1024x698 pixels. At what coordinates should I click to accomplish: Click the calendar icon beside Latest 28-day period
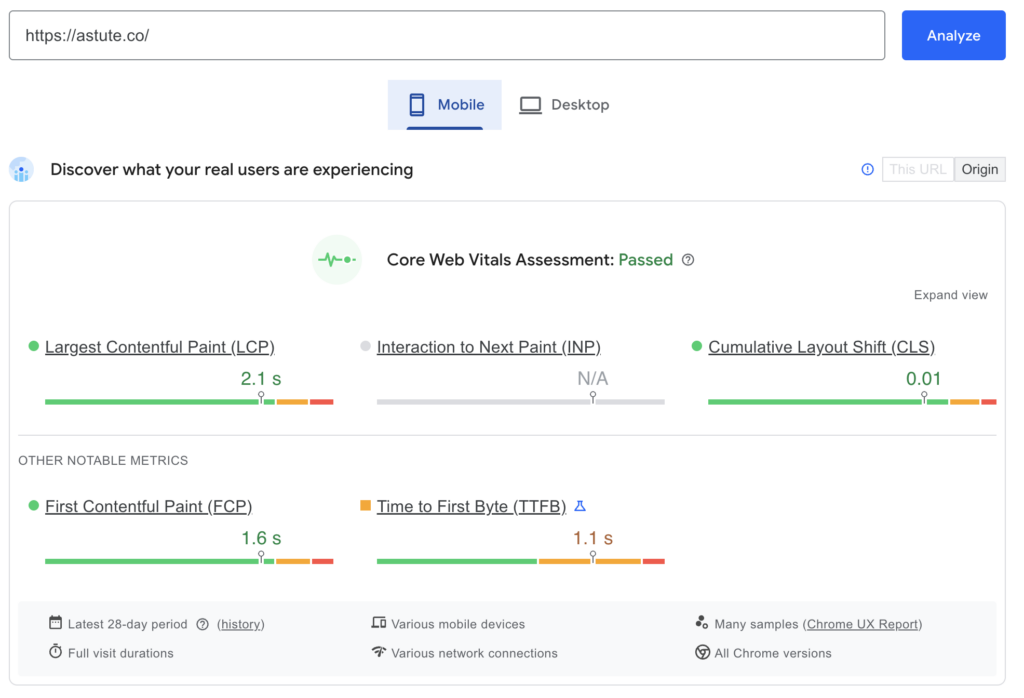56,623
